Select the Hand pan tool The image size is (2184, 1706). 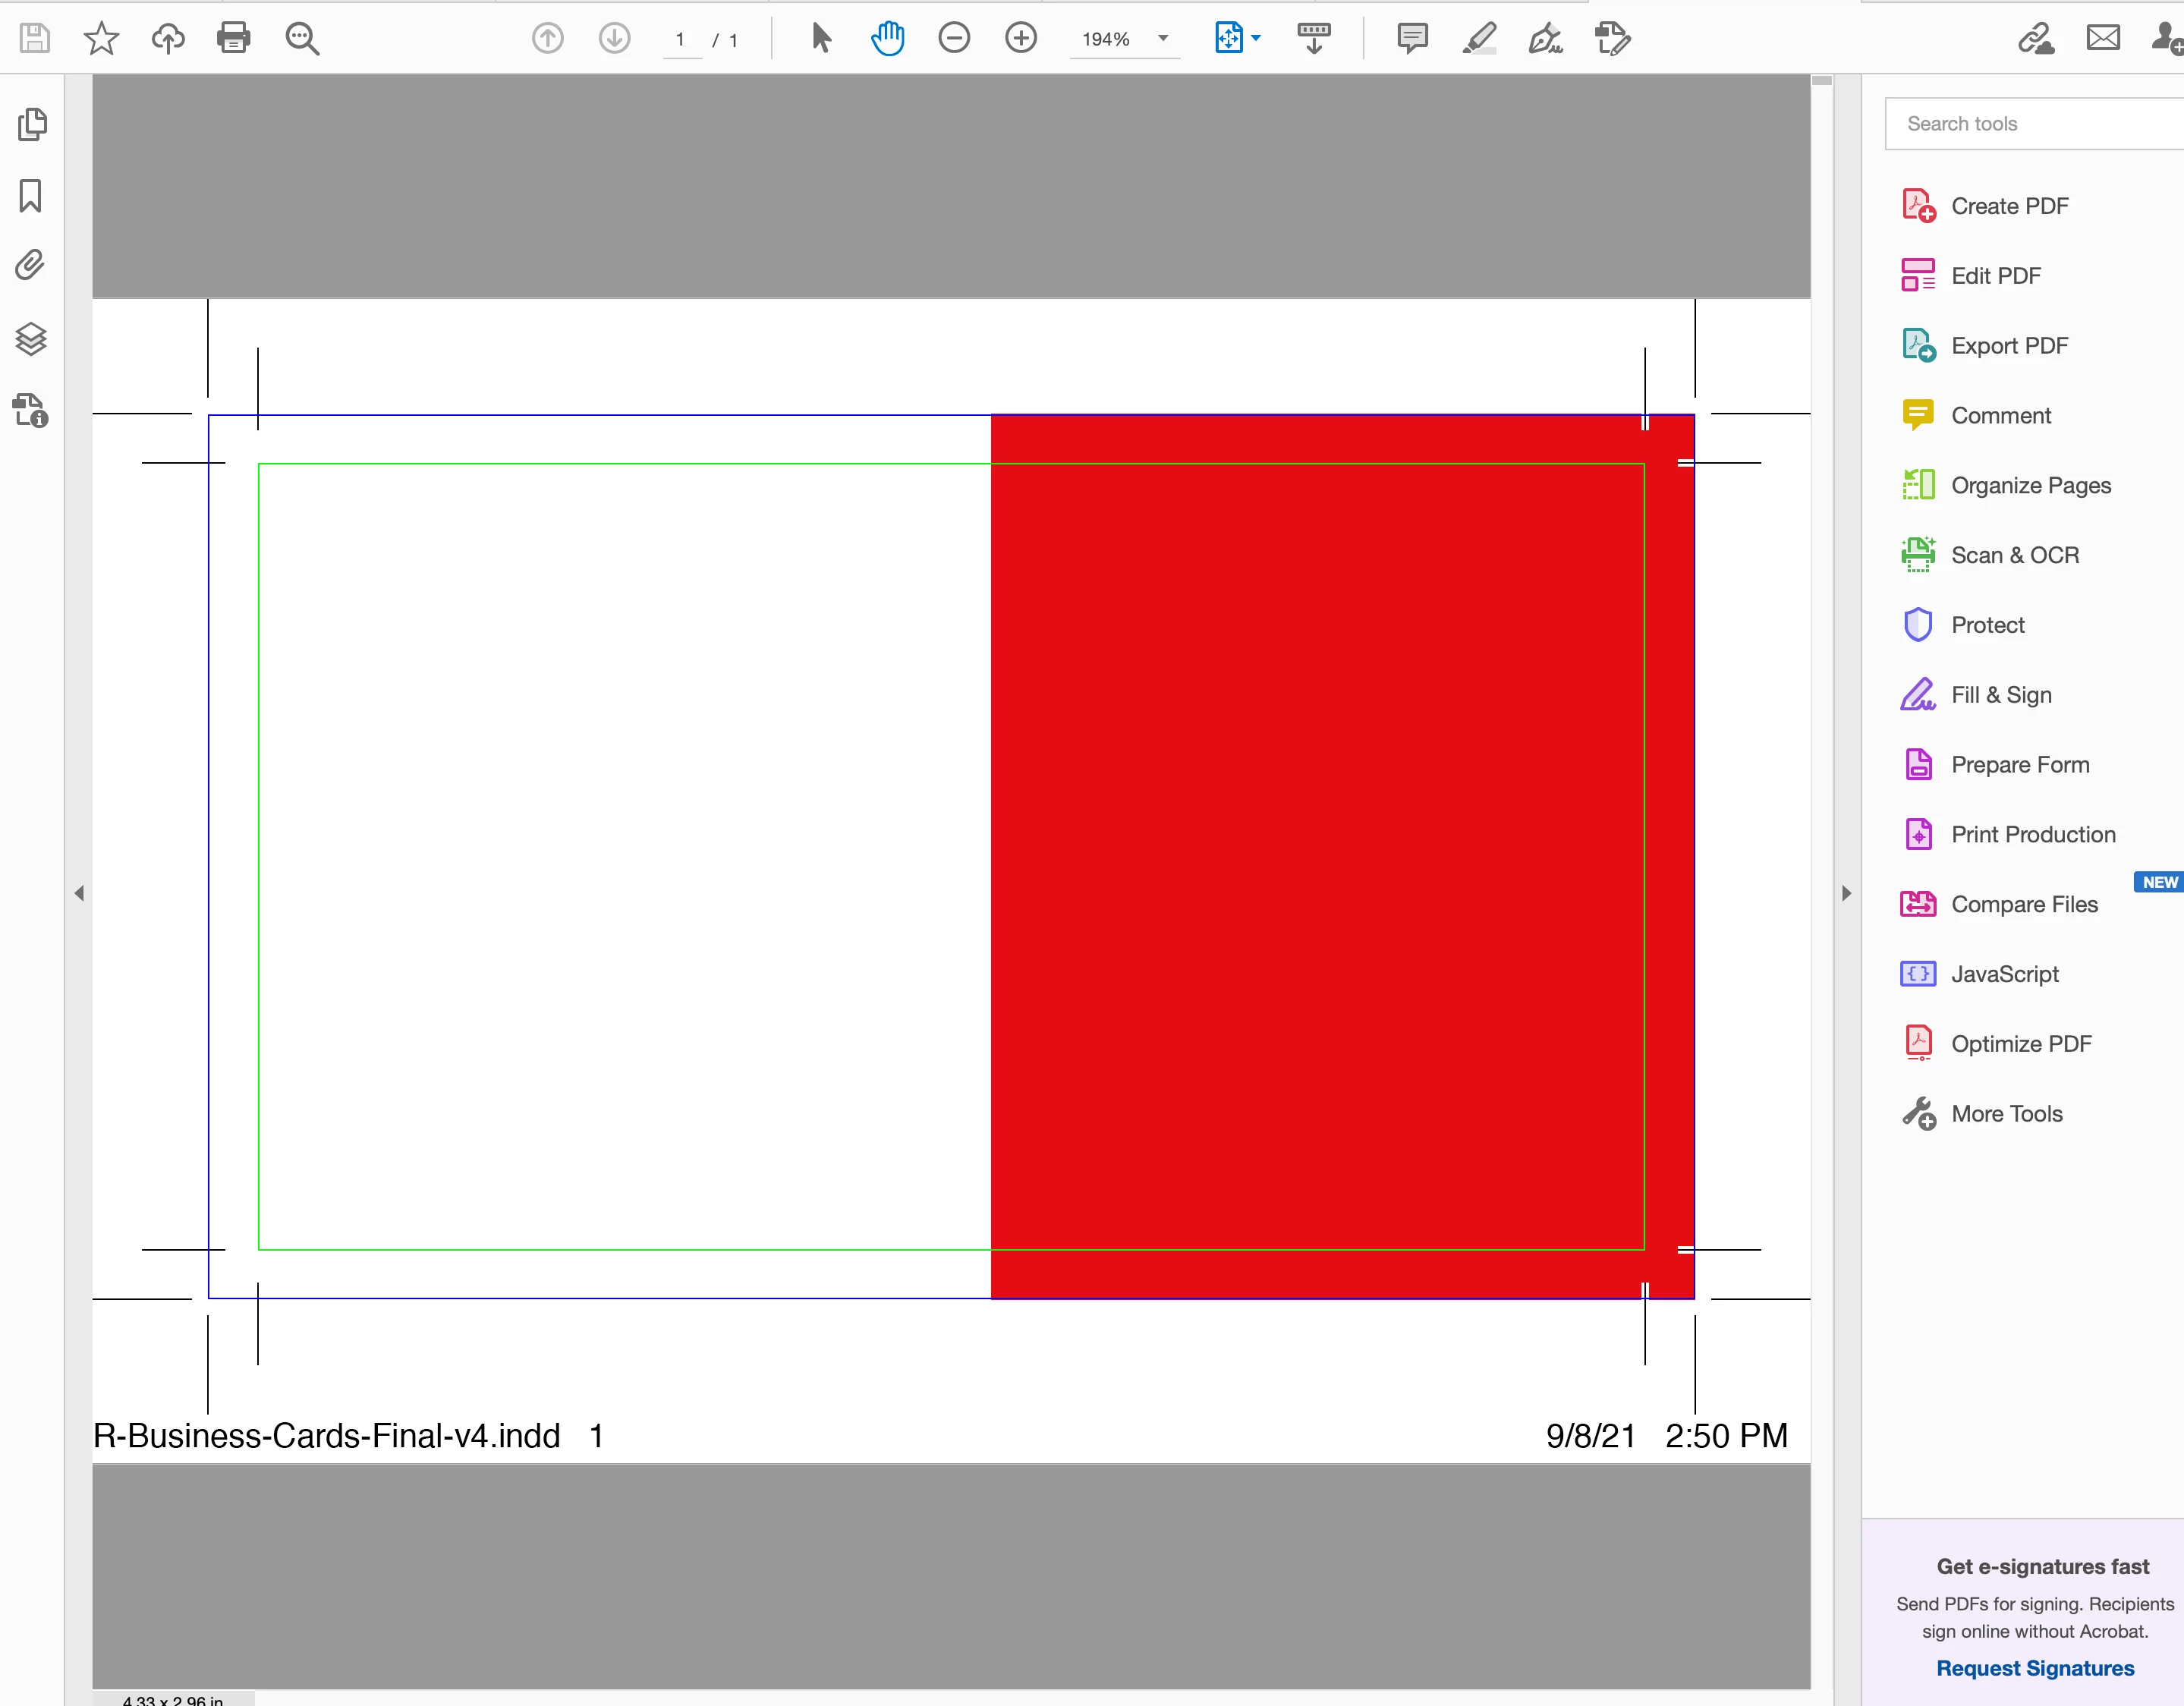[x=887, y=39]
